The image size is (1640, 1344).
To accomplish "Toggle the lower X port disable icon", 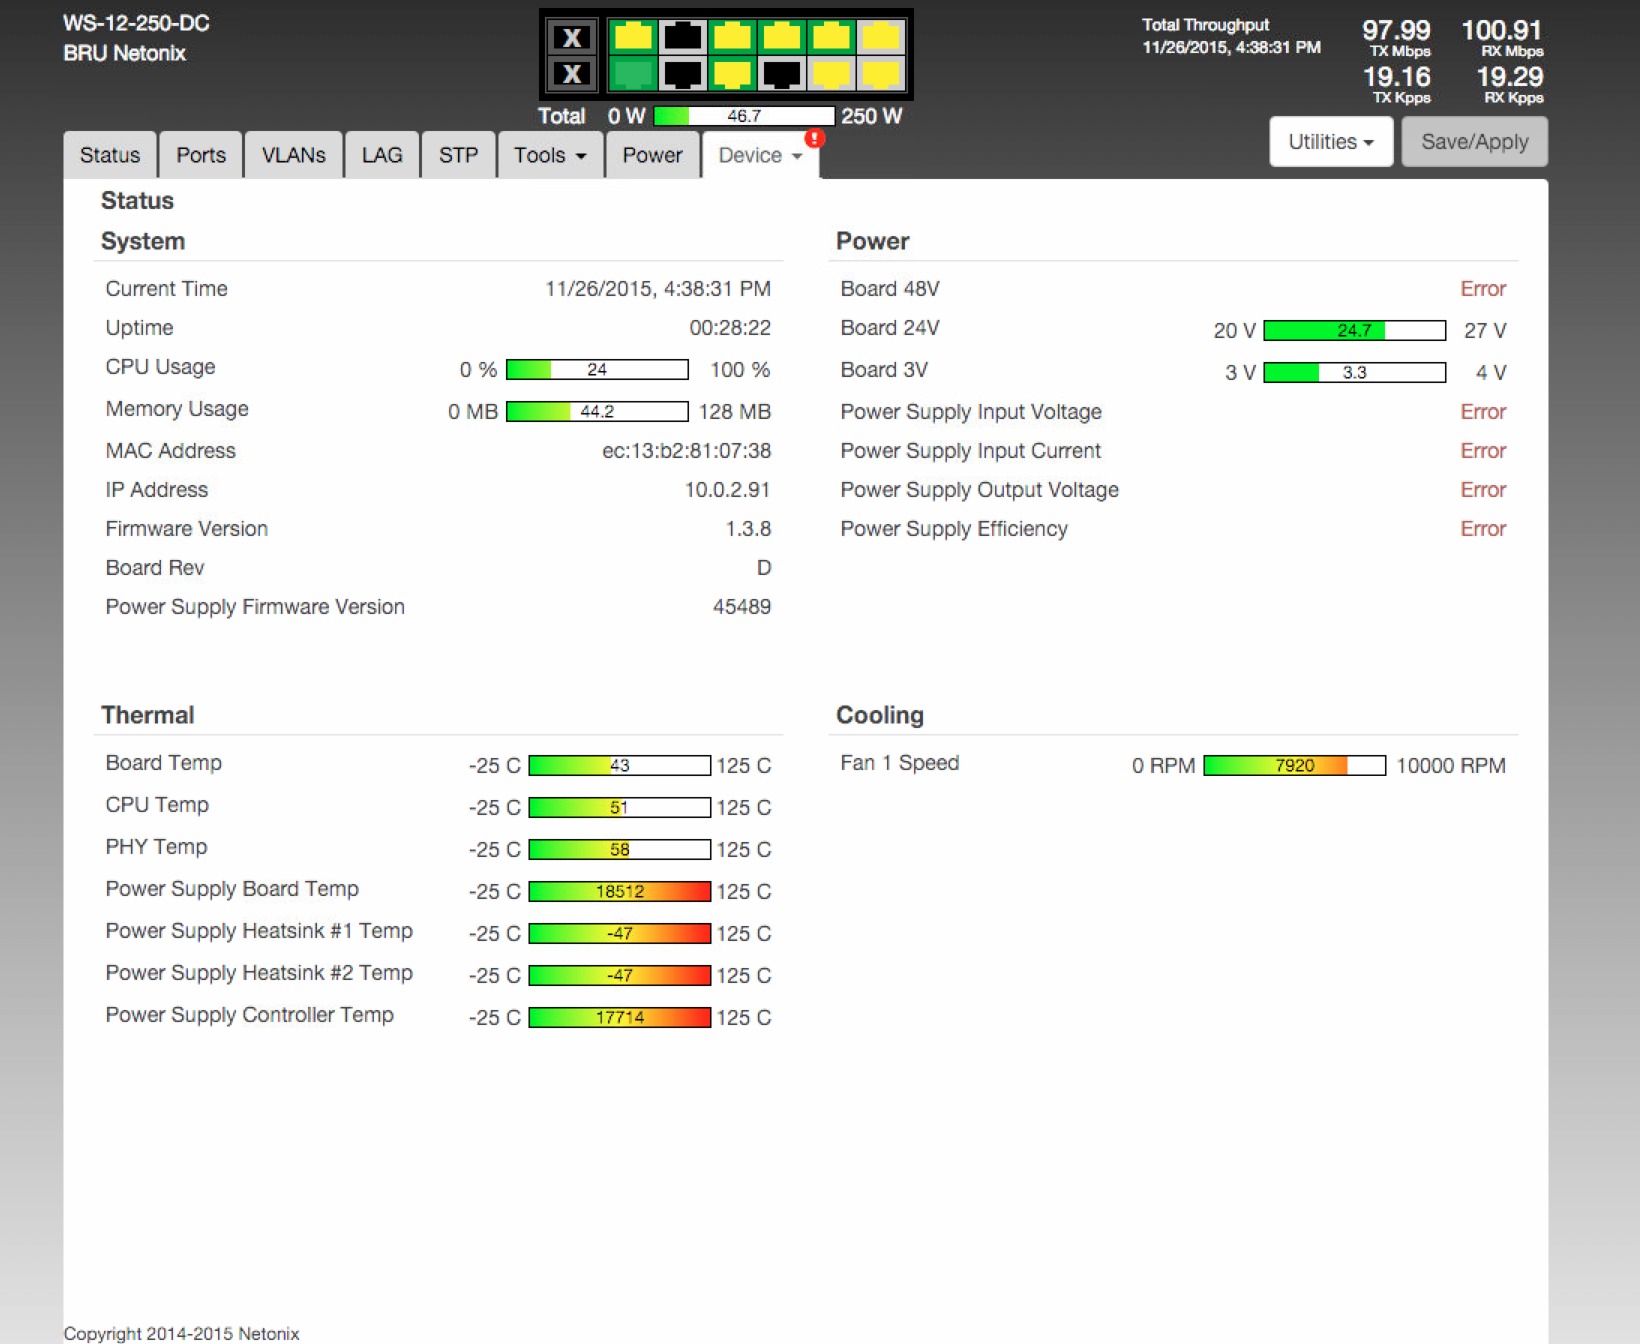I will (572, 73).
